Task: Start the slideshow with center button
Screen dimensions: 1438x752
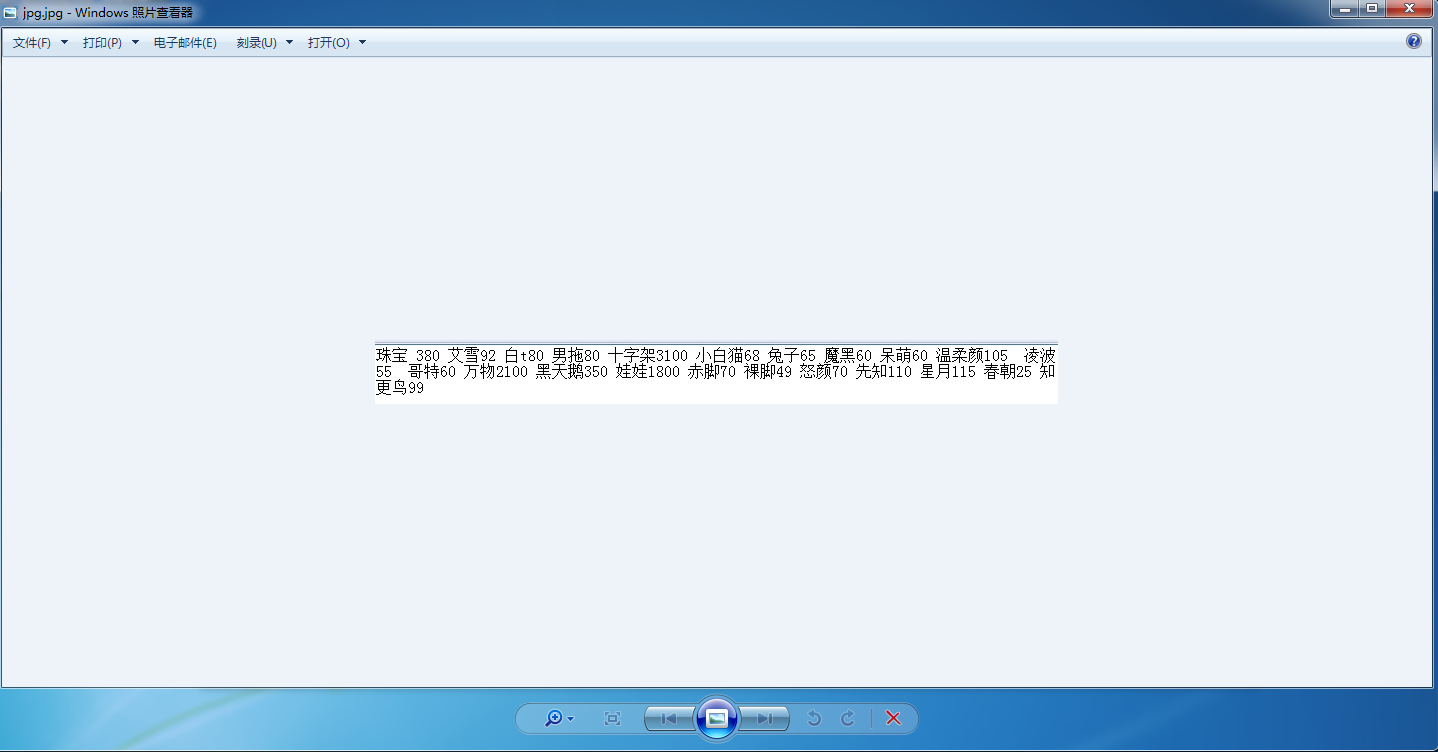Action: coord(717,718)
